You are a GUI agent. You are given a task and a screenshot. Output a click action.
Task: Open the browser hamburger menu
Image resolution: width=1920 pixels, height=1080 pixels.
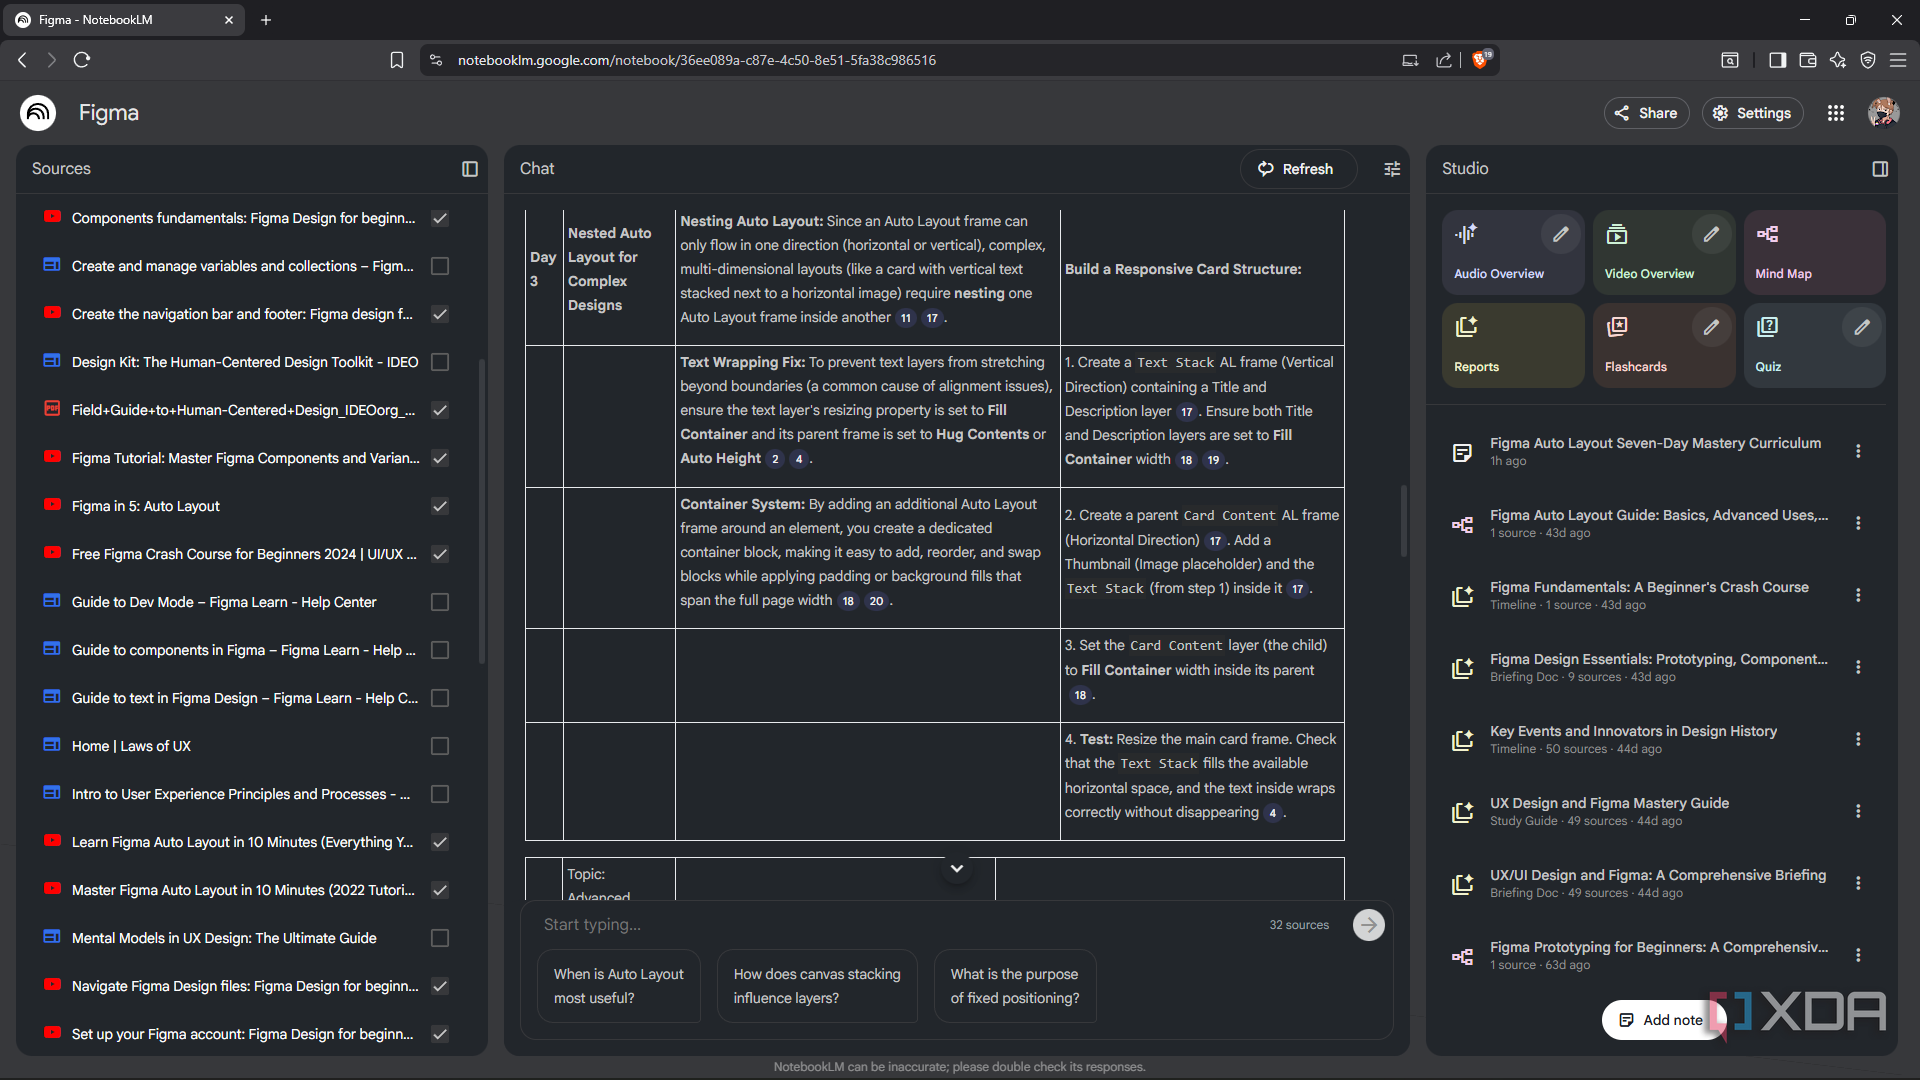point(1898,60)
